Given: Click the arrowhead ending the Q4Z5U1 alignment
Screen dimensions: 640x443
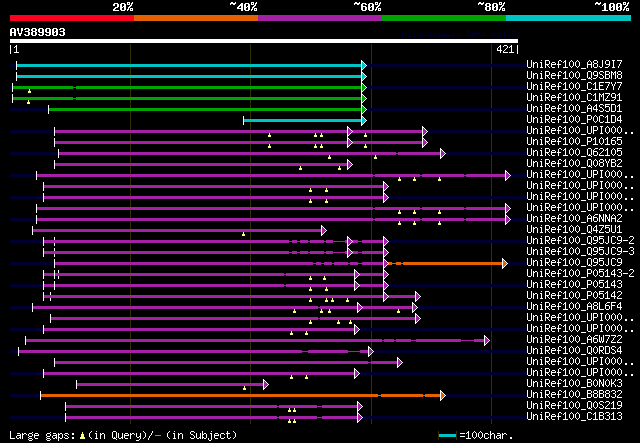Looking at the screenshot, I should click(x=324, y=231).
